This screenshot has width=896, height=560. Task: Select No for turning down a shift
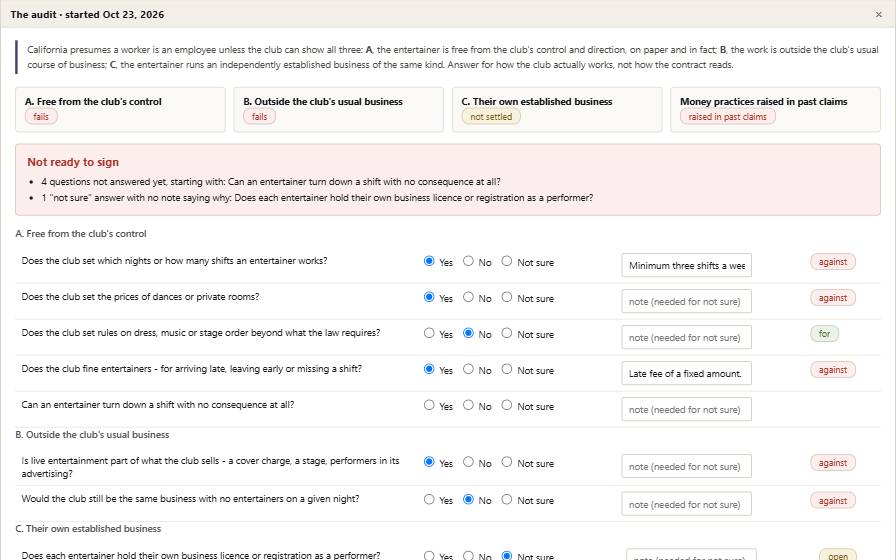pos(468,405)
